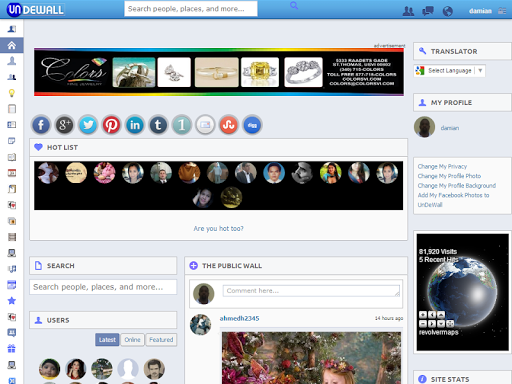The image size is (512, 384).
Task: Click the globe notifications icon
Action: pyautogui.click(x=447, y=11)
